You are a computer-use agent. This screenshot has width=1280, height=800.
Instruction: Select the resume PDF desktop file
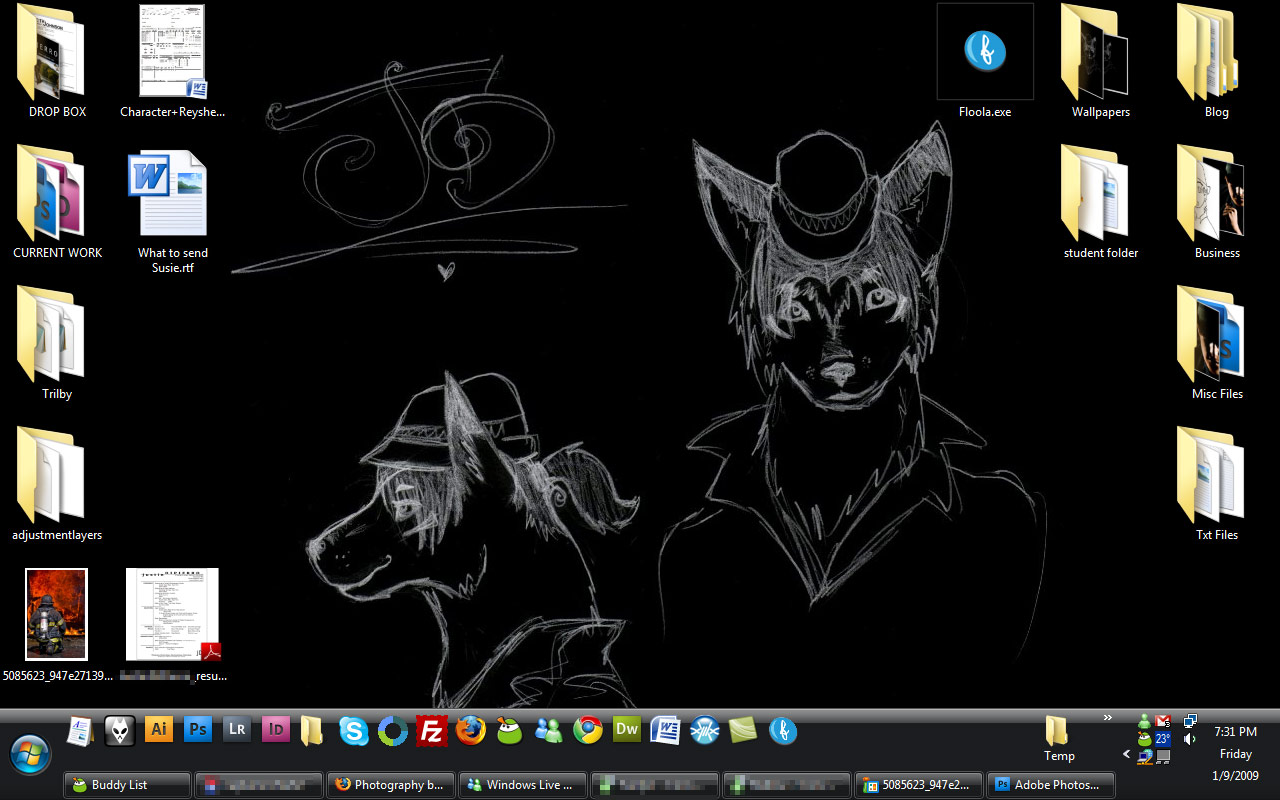click(x=173, y=625)
